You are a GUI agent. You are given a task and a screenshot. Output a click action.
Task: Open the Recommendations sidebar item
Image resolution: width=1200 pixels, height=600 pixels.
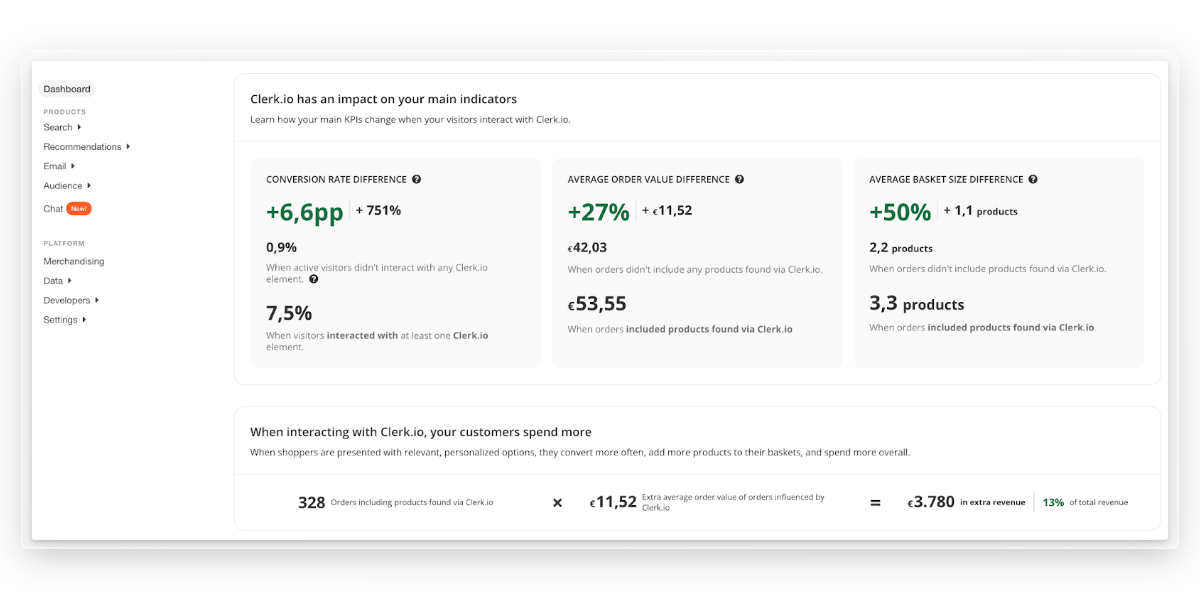[82, 147]
